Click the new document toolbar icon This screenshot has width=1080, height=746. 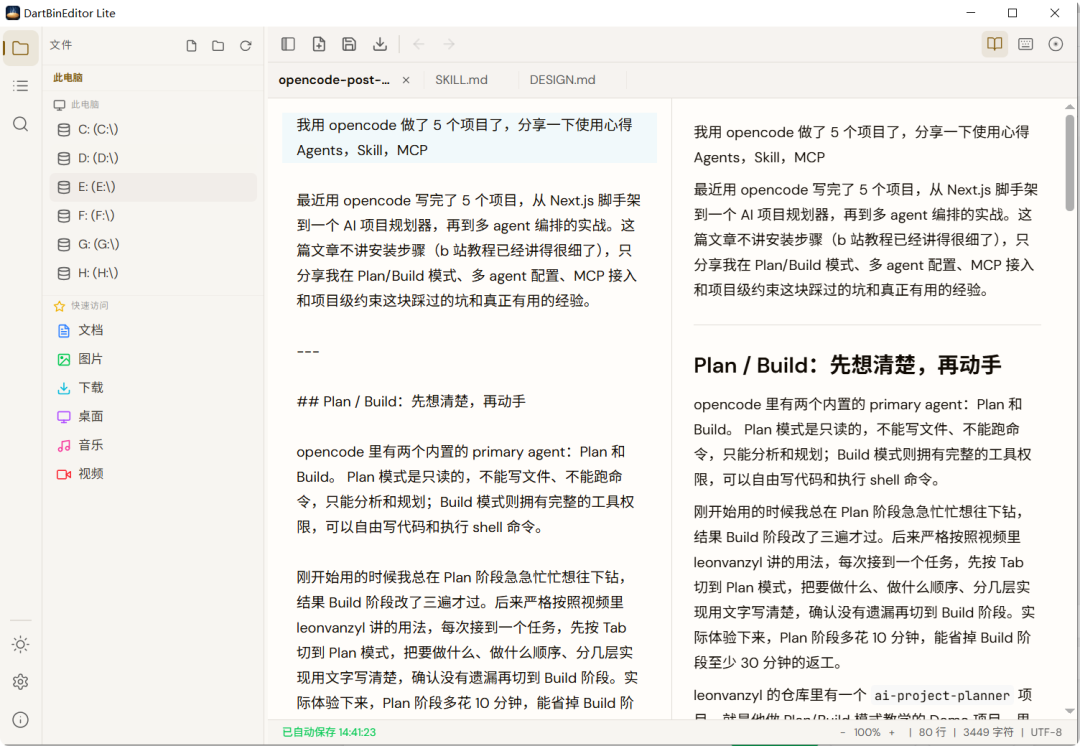pos(319,44)
